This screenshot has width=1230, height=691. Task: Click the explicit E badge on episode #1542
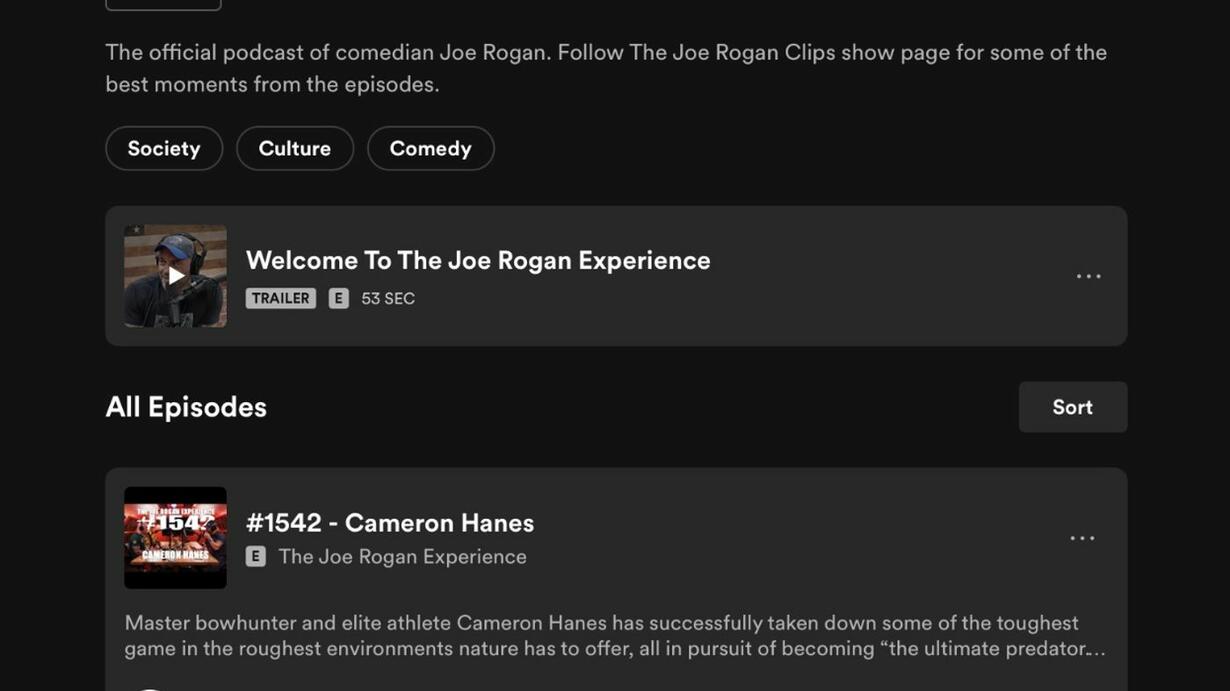256,557
